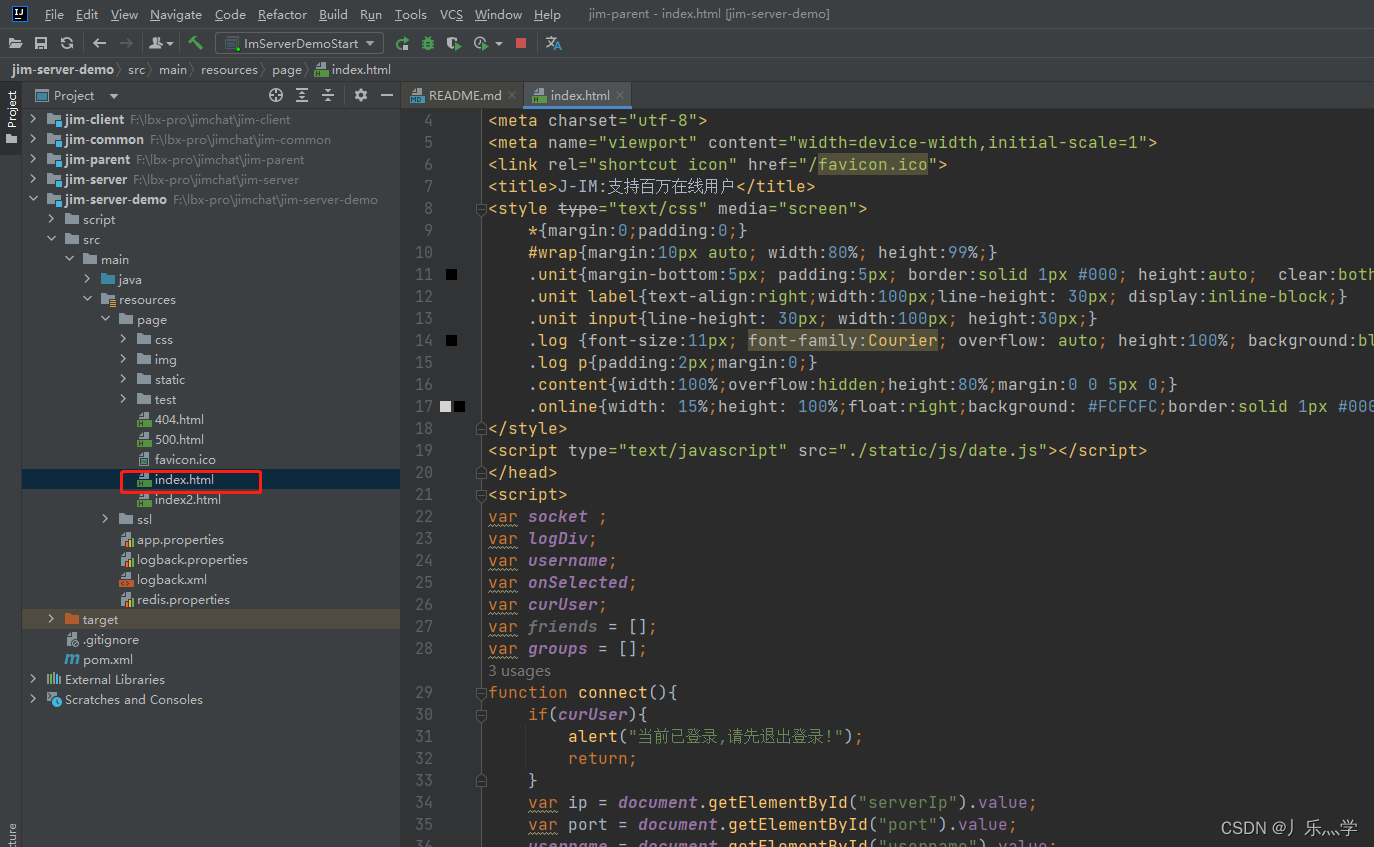This screenshot has height=847, width=1374.
Task: Collapse the jim-server-demo module node
Action: (x=34, y=199)
